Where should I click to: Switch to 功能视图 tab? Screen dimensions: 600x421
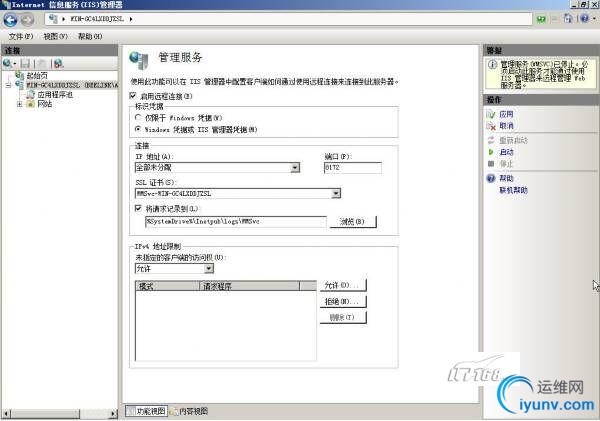point(146,411)
